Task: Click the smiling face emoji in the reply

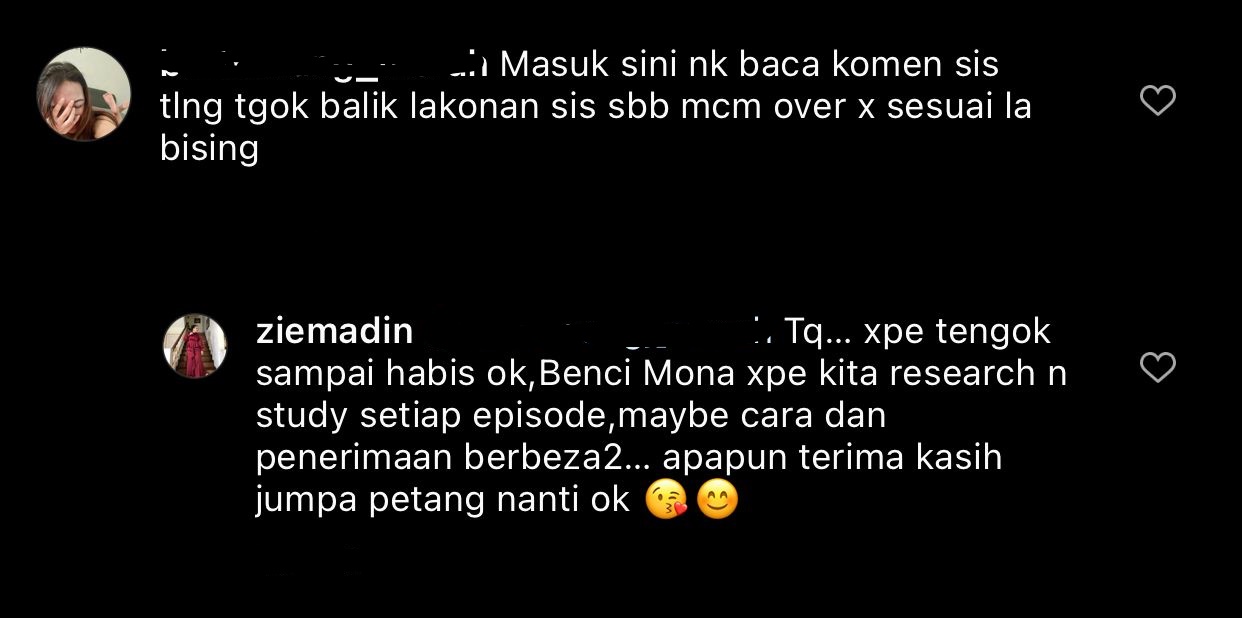Action: click(x=716, y=500)
